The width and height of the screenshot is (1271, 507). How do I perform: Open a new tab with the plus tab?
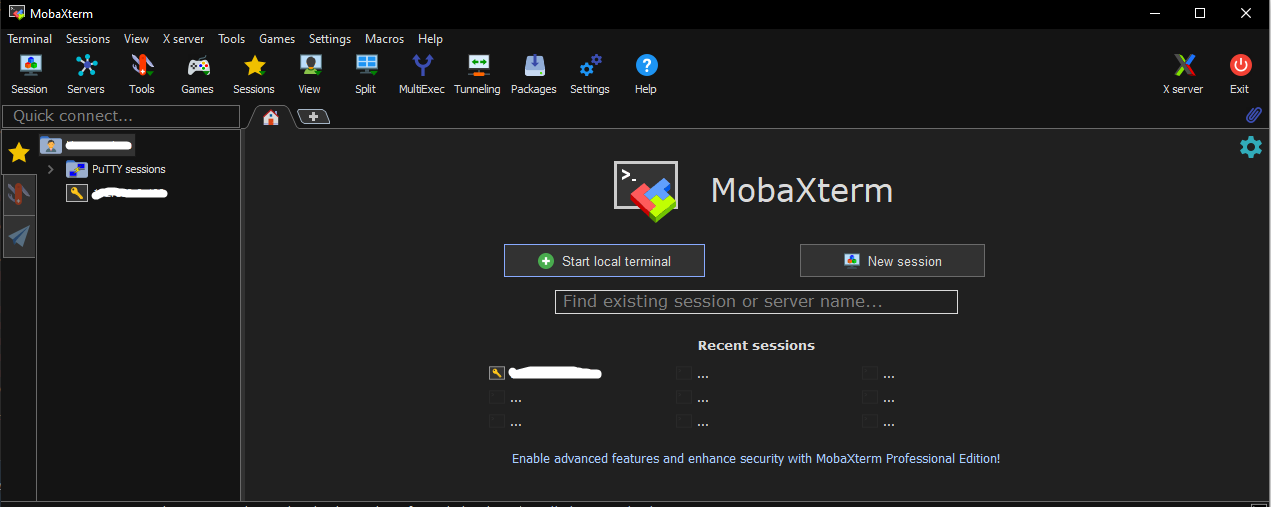pyautogui.click(x=314, y=117)
